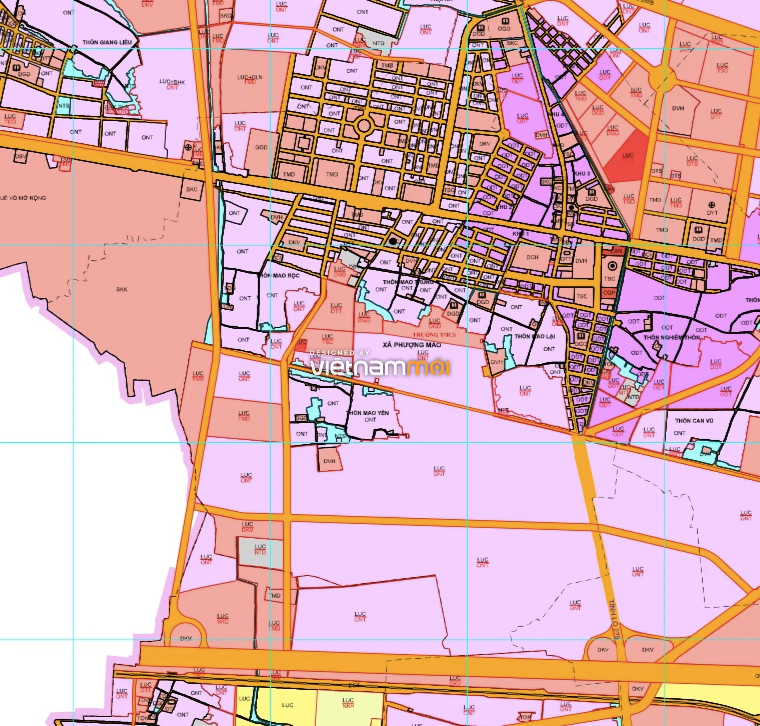Screen dimensions: 760x726
Task: Click the grey NTD parcel under LUC label
Action: click(260, 552)
